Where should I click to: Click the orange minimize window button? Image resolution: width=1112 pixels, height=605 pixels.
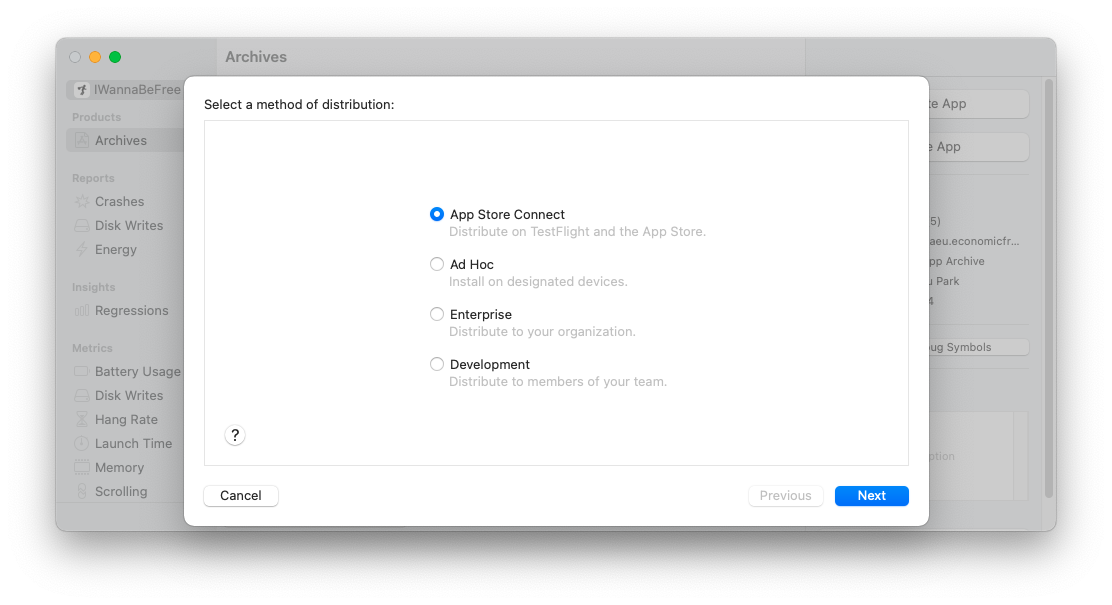[x=95, y=57]
